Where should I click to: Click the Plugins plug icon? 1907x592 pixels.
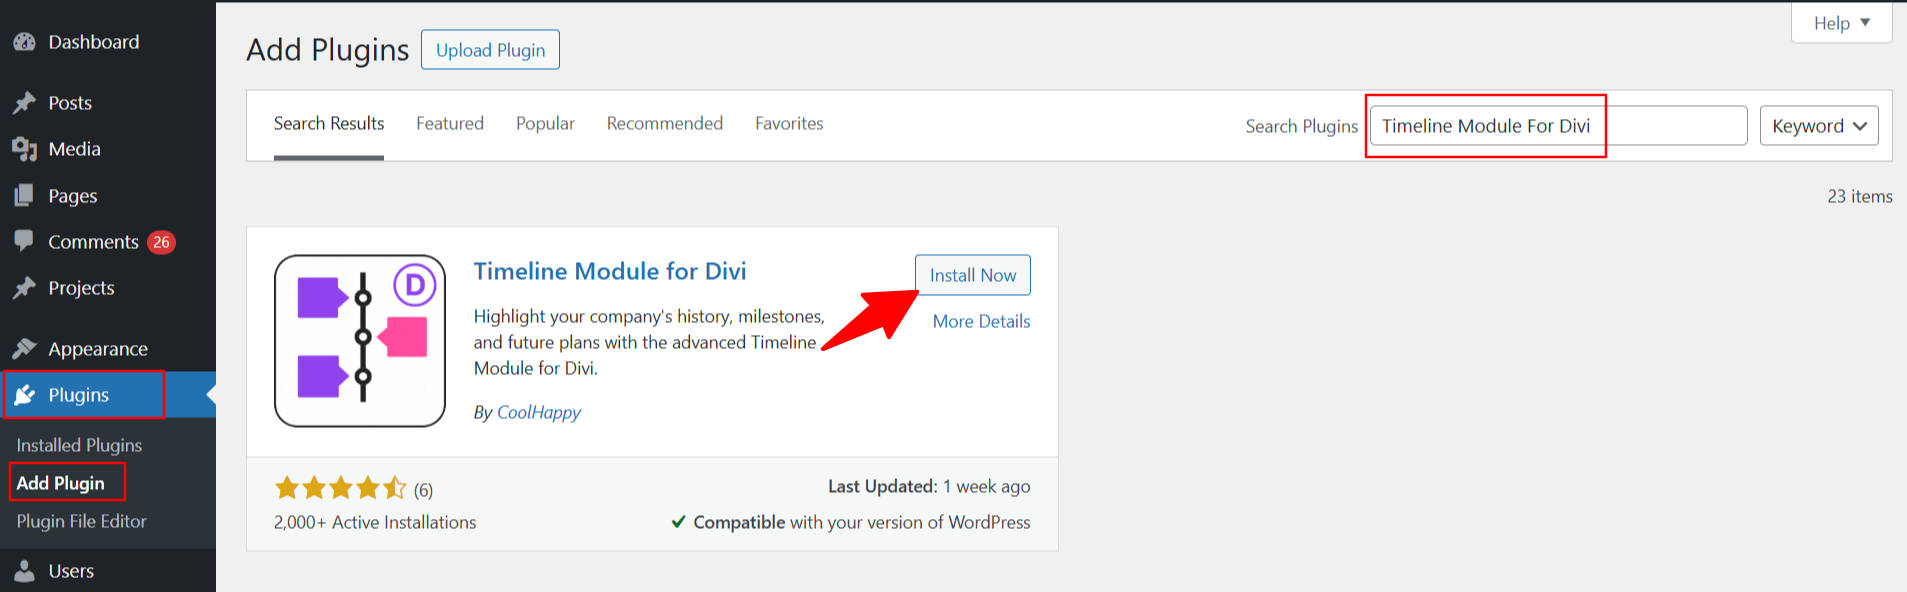click(25, 395)
